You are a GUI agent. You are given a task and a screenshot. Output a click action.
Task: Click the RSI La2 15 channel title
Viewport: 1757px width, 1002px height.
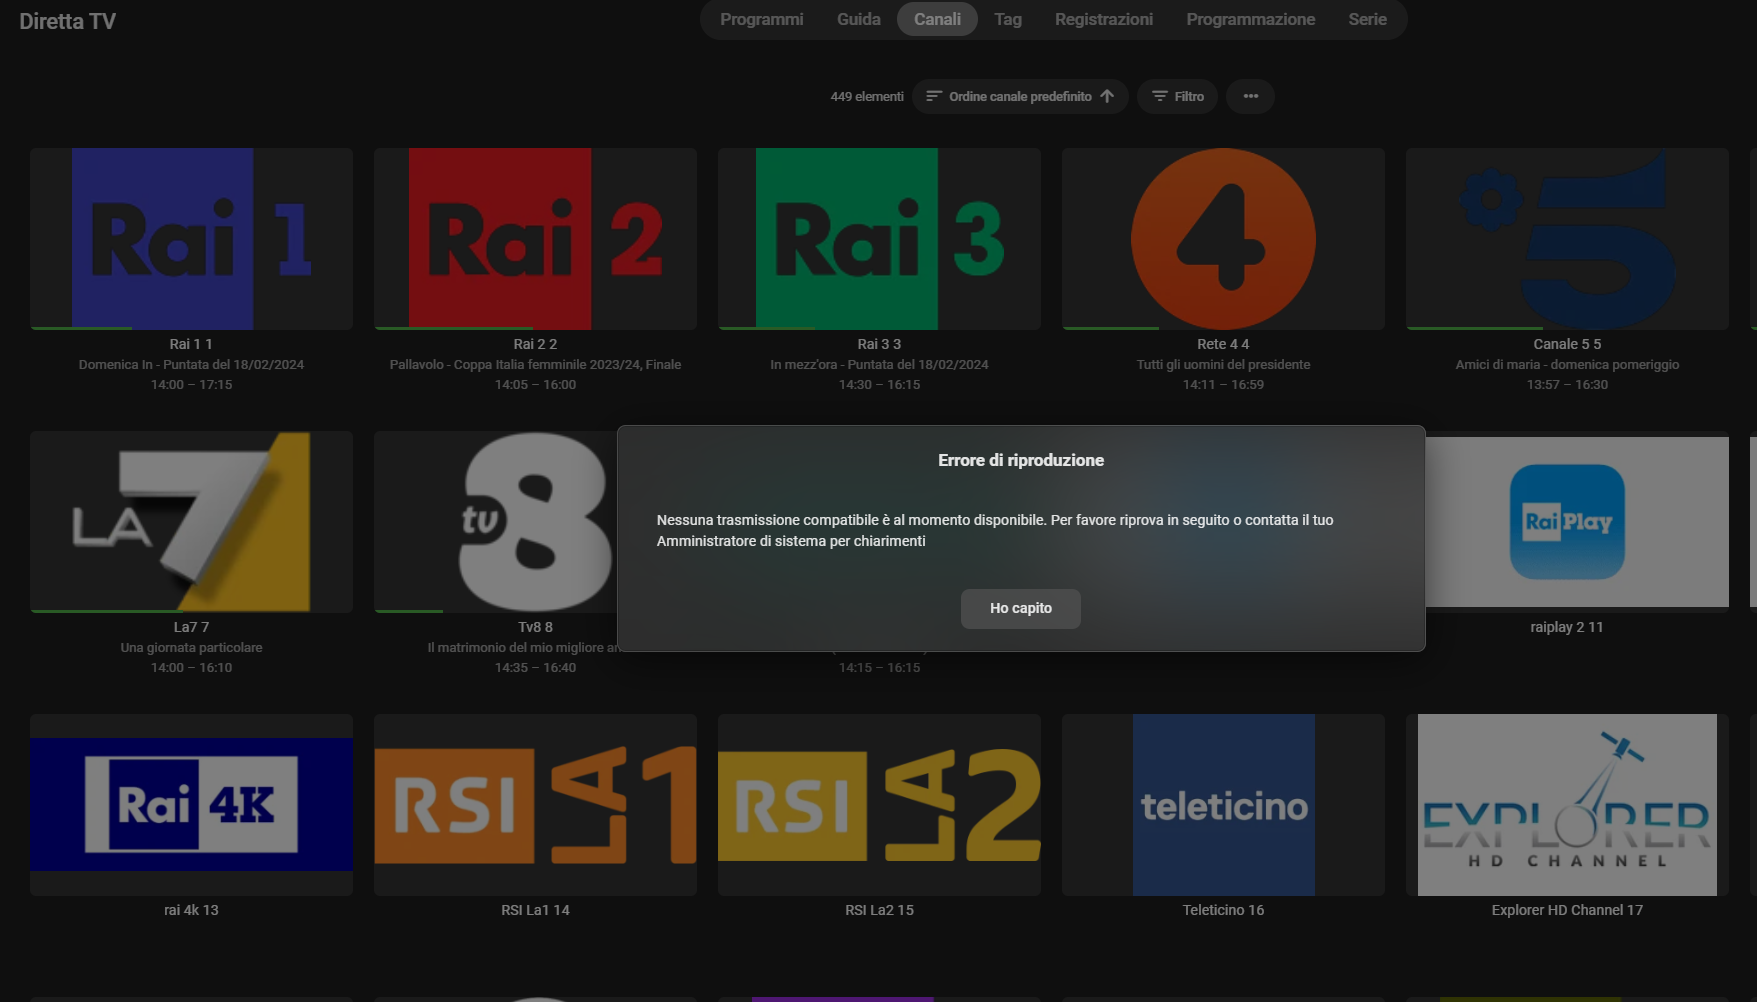point(879,910)
